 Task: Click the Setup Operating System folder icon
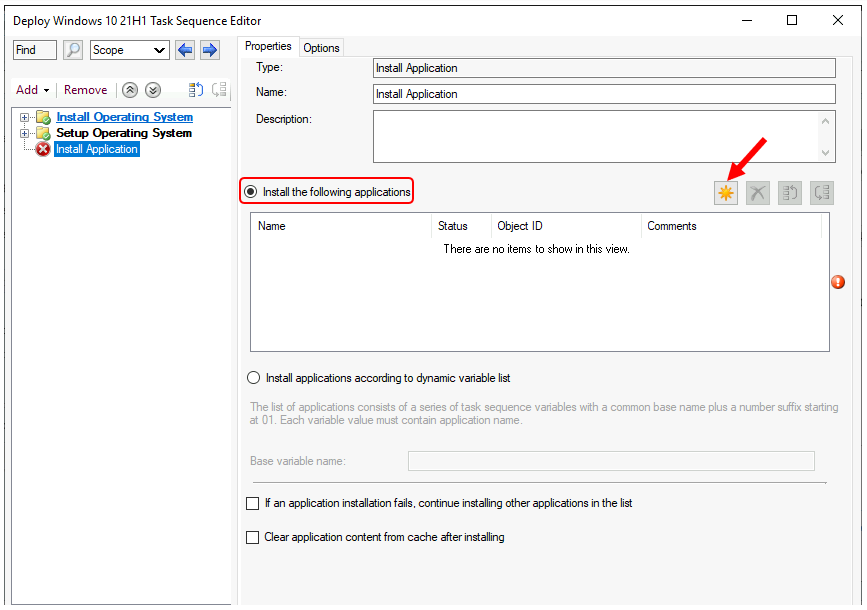44,133
